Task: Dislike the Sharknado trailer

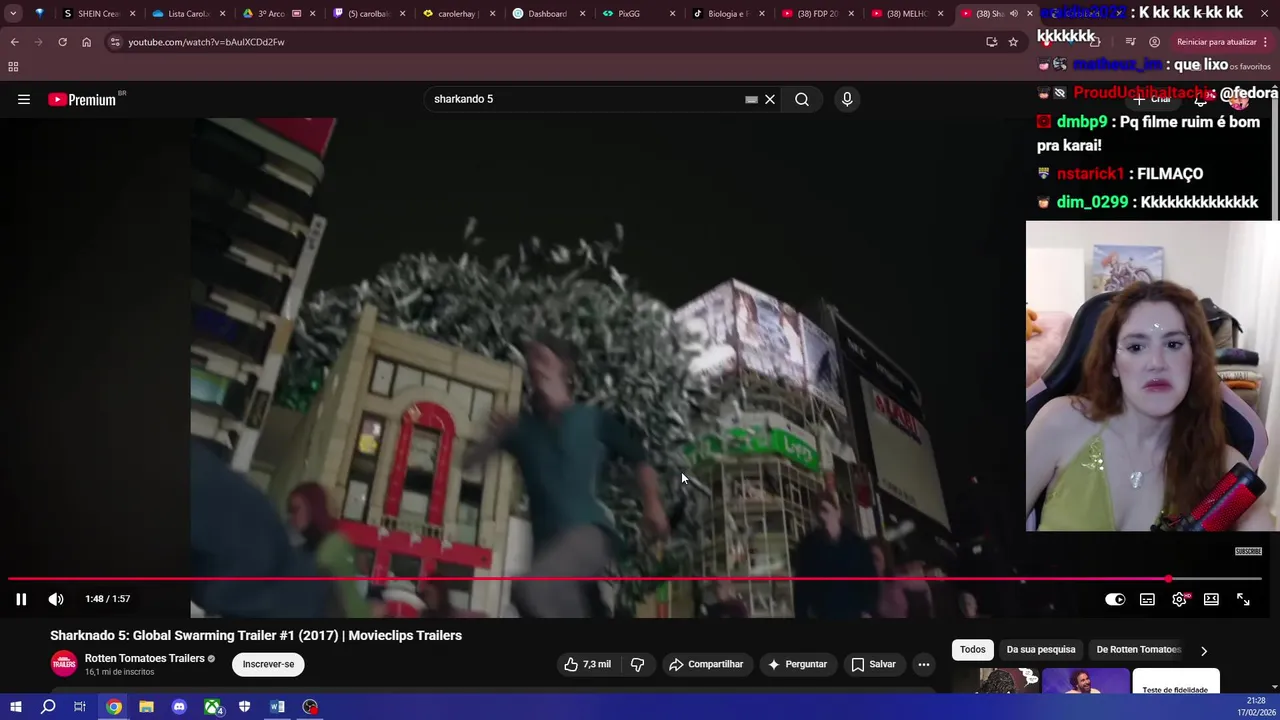Action: pos(637,664)
